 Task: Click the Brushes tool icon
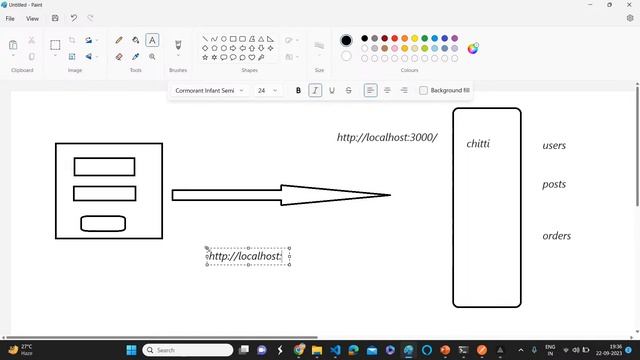(178, 44)
